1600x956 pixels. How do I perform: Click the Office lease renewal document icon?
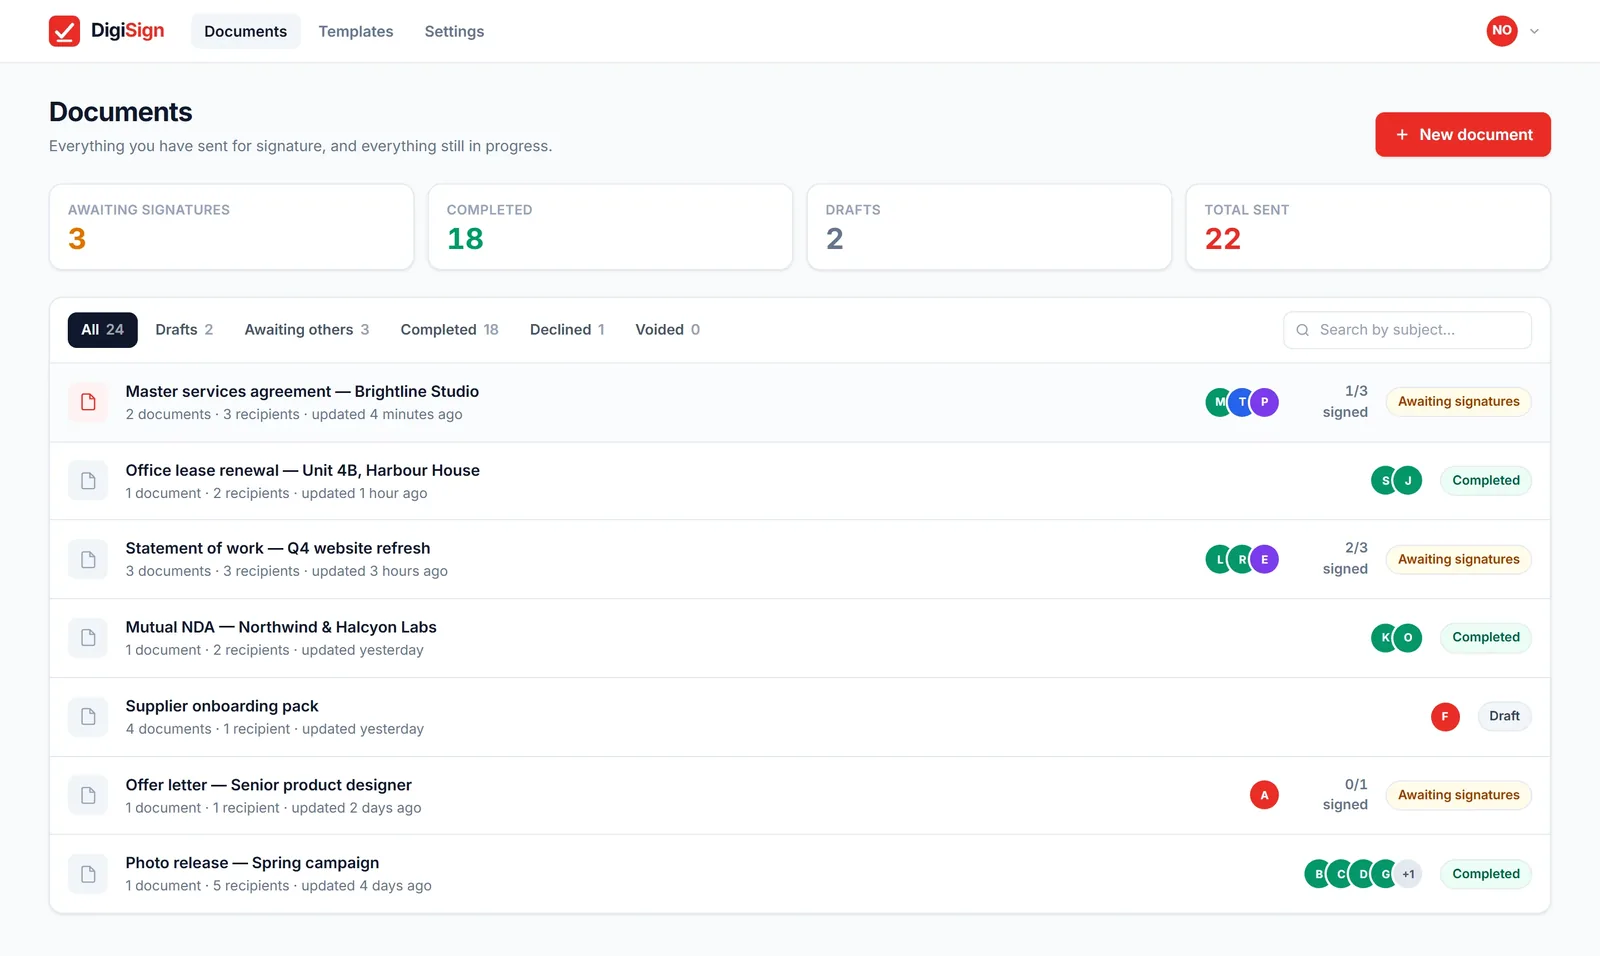point(88,481)
